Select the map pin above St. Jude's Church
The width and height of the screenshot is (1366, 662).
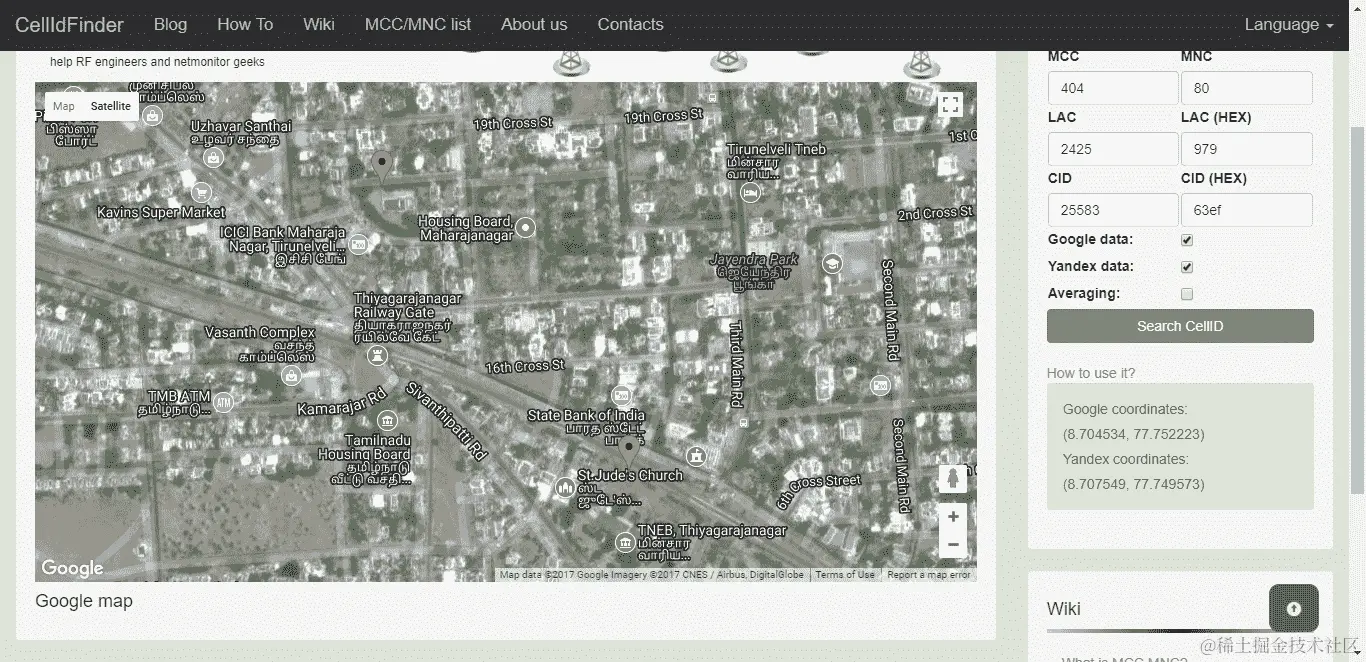(x=629, y=452)
